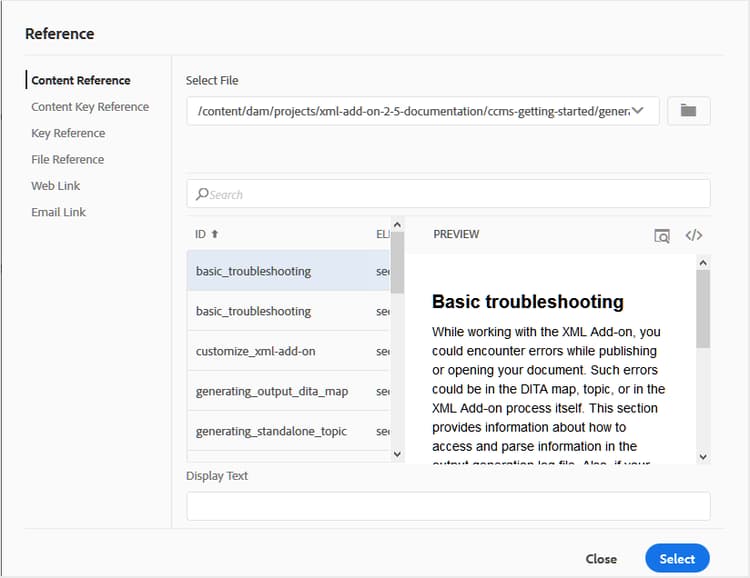Expand the Select File path dropdown
This screenshot has width=750, height=578.
coord(638,111)
